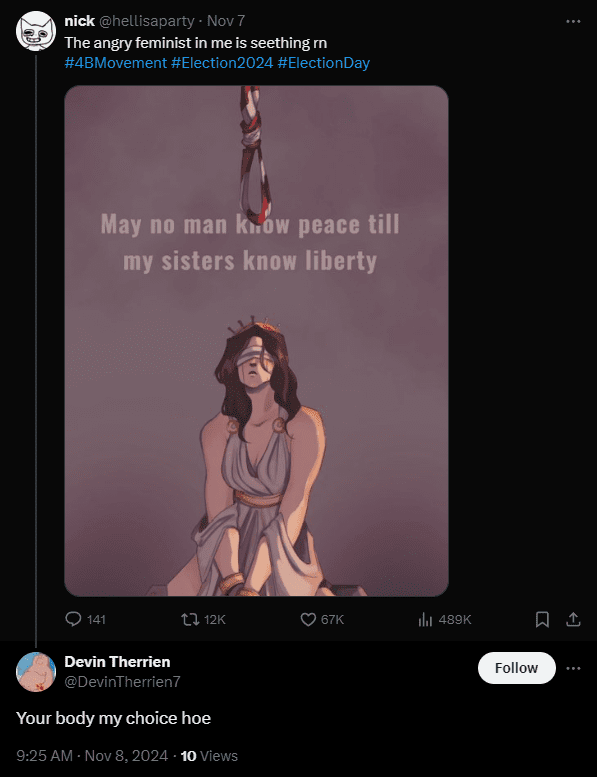The image size is (597, 777).
Task: Open Devin Therrien's avatar profile picture
Action: 36,672
